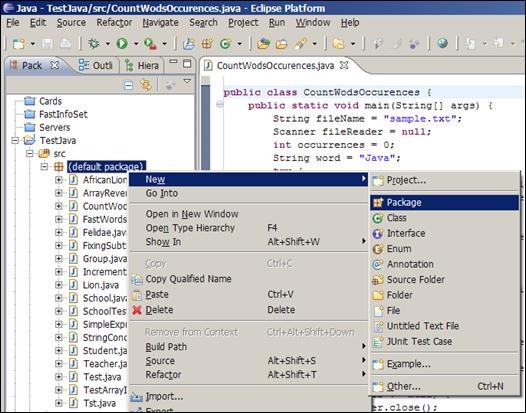Screen dimensions: 526x413
Task: Switch to the Hierarchy tab
Action: [x=142, y=65]
